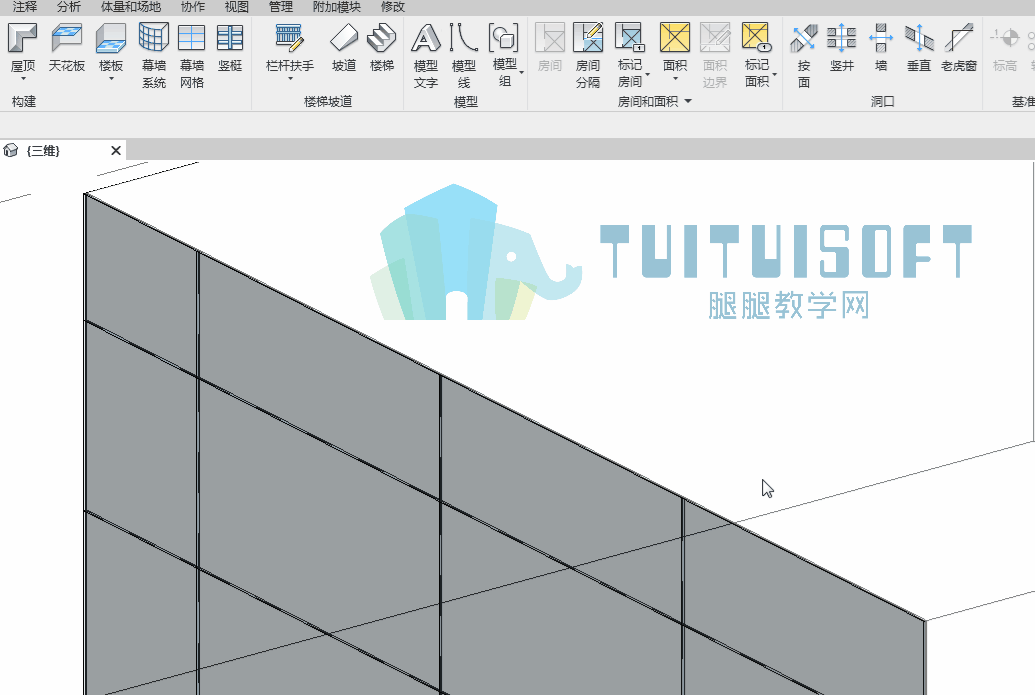Open the 分析 ribbon tab

pyautogui.click(x=69, y=7)
